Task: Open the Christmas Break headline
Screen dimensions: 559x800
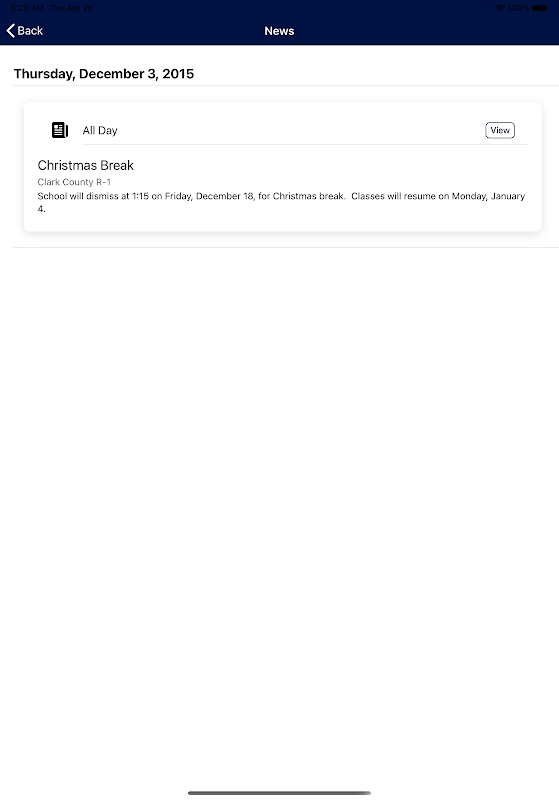Action: coord(86,165)
